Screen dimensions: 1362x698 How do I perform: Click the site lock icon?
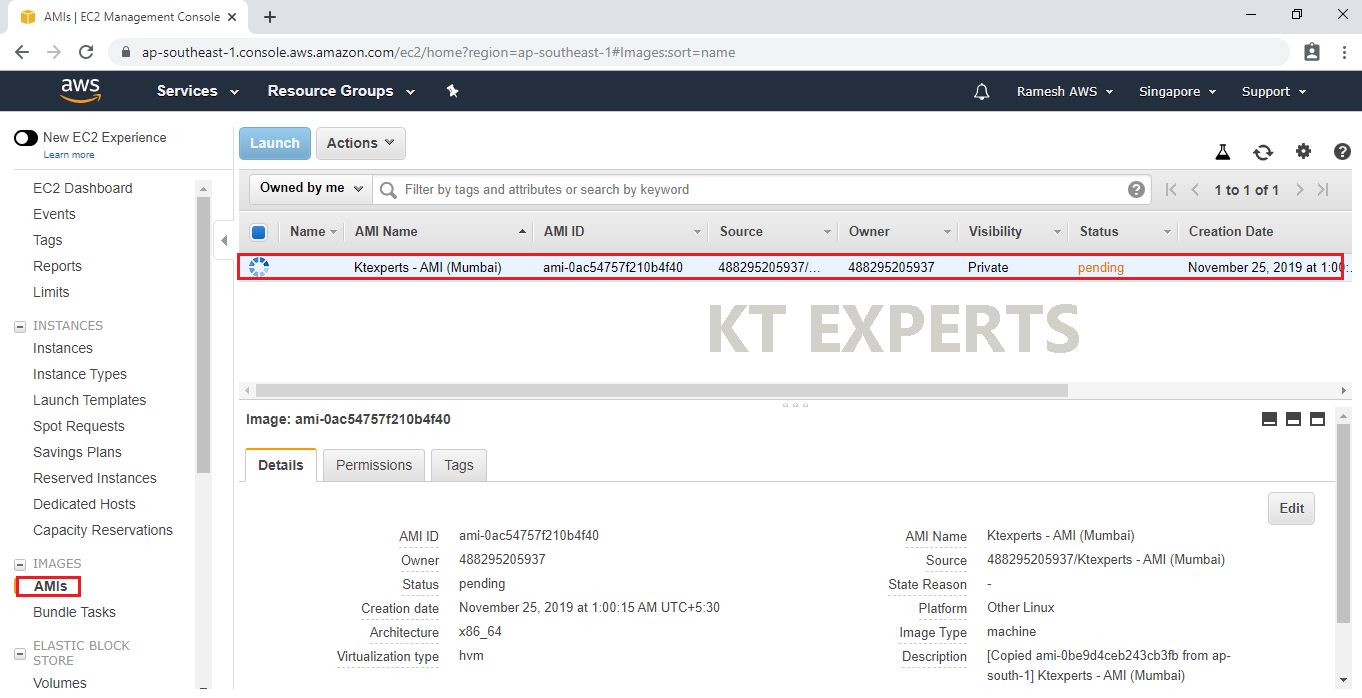pyautogui.click(x=125, y=52)
